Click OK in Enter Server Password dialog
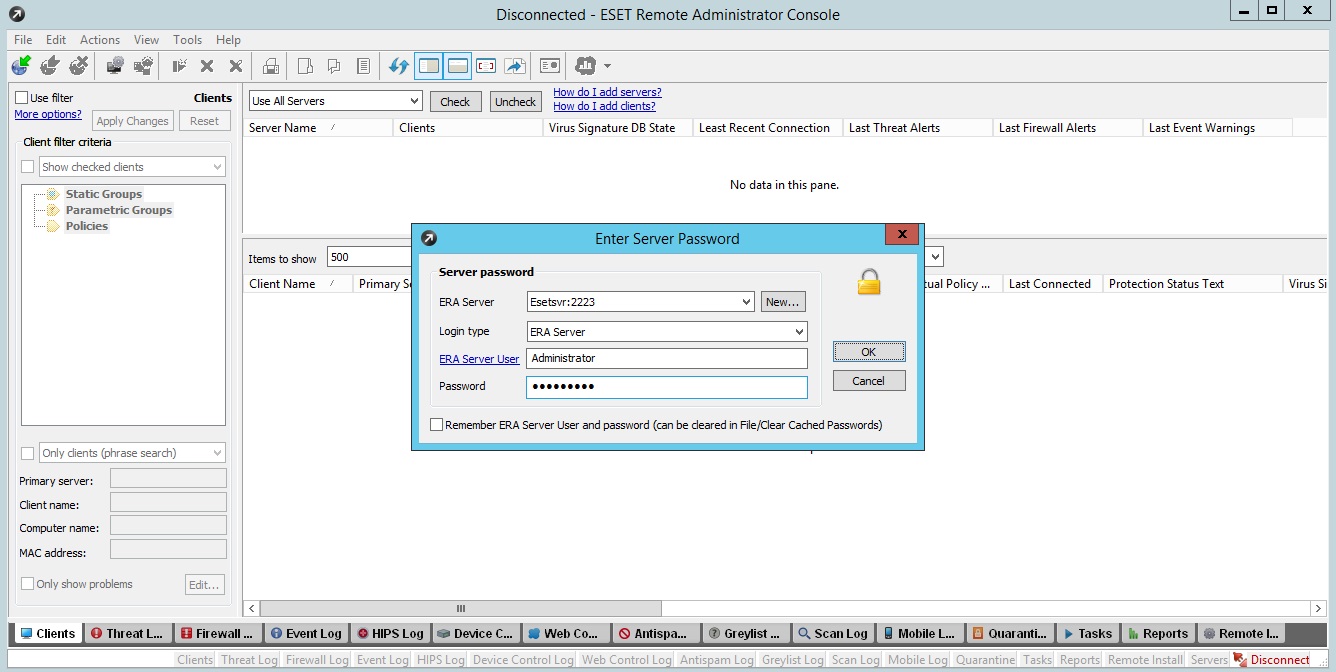 [869, 352]
